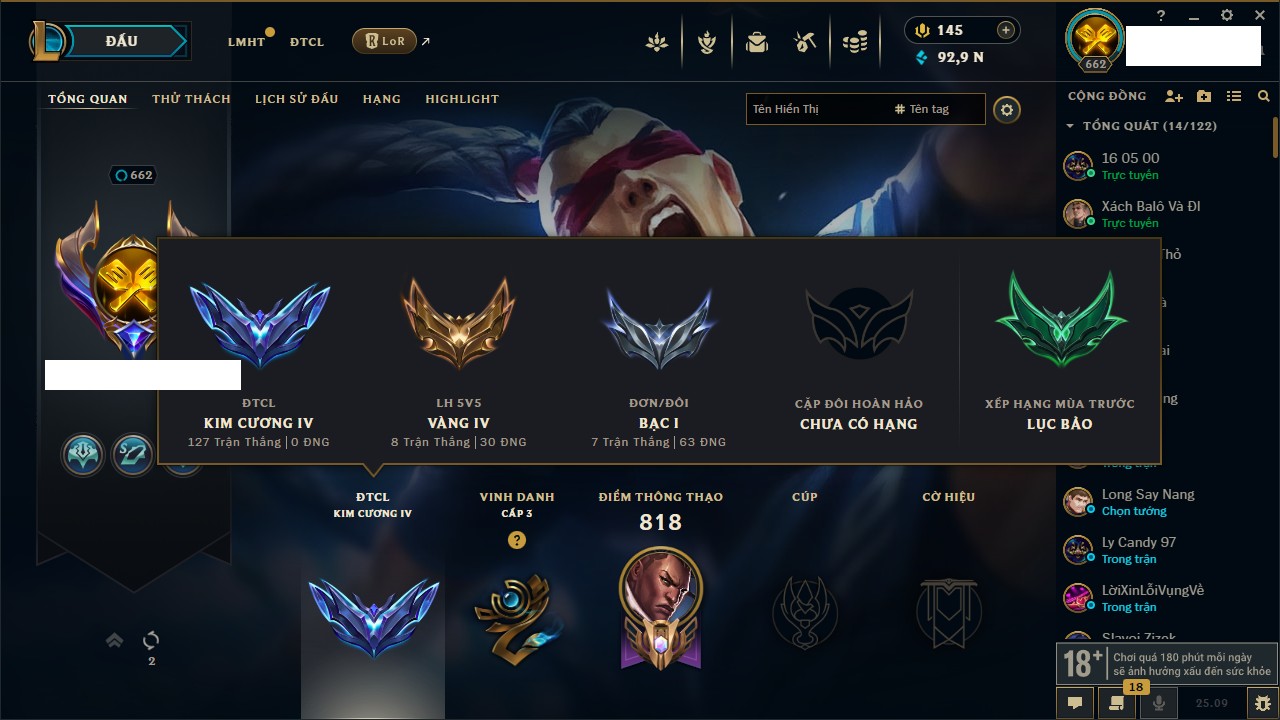Click the plus button to buy RP
1280x720 pixels.
[x=1006, y=30]
